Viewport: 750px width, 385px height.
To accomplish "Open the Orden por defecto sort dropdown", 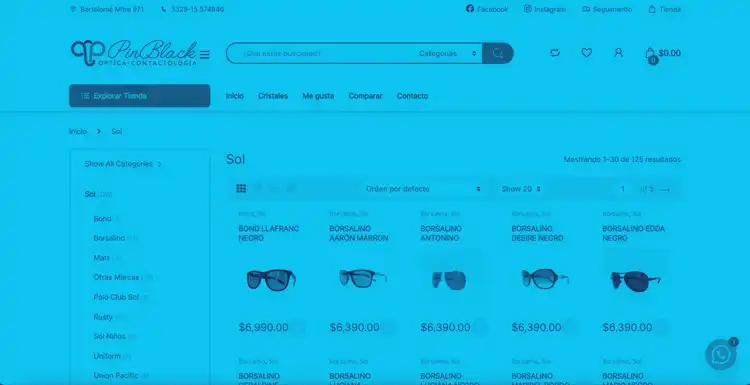I will [423, 189].
